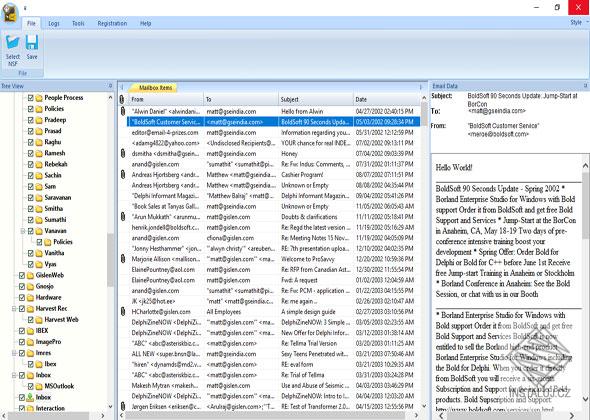Screen dimensions: 590x420
Task: Uncheck the Interaction folder checkbox
Action: point(22,408)
